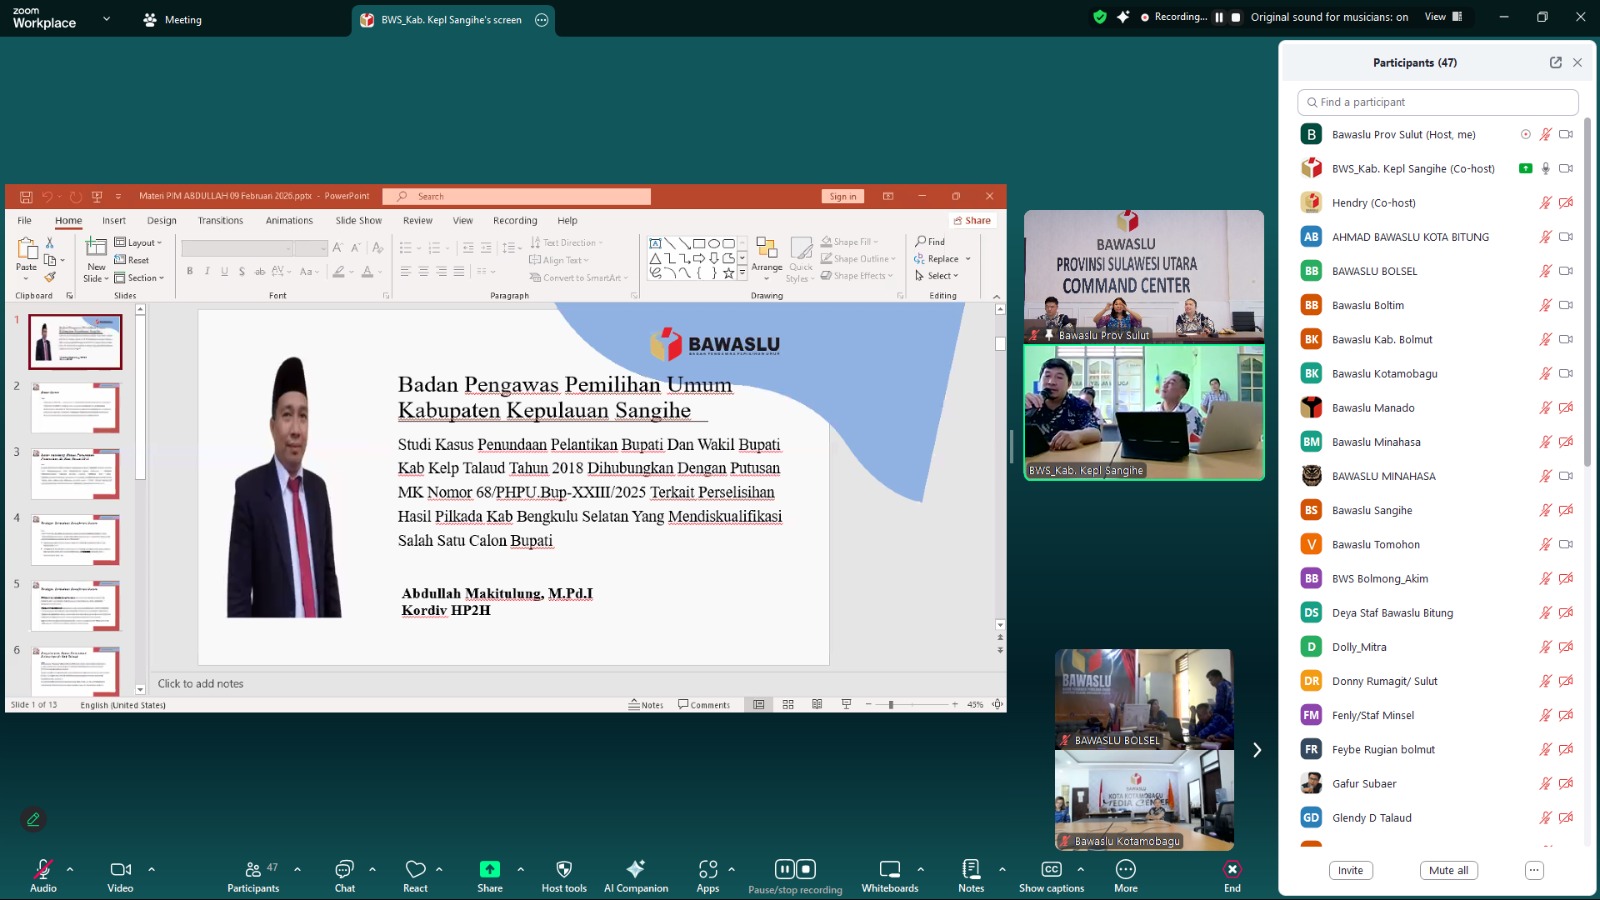Open the Notes icon in Zoom toolbar

(x=971, y=869)
